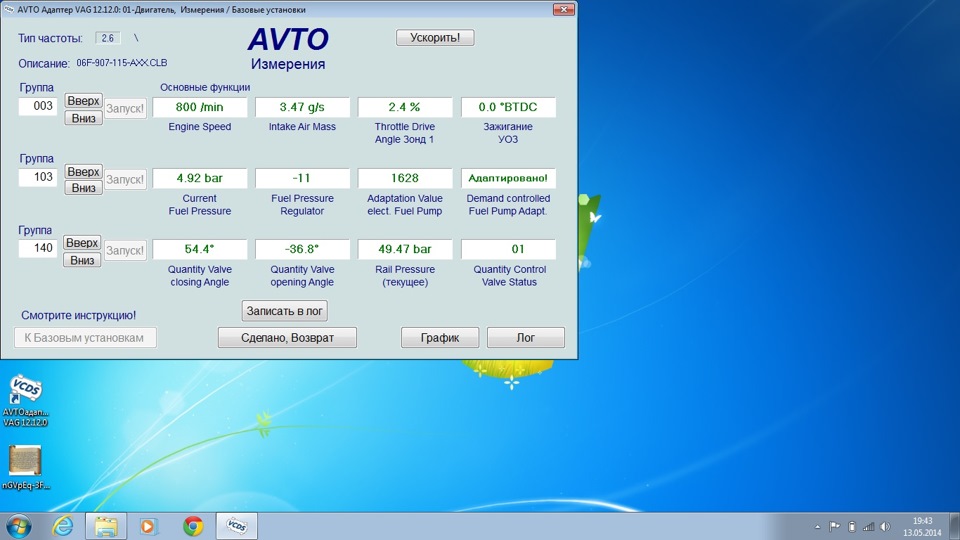Click the Запуск! button for group 103
The height and width of the screenshot is (540, 960).
(x=126, y=179)
